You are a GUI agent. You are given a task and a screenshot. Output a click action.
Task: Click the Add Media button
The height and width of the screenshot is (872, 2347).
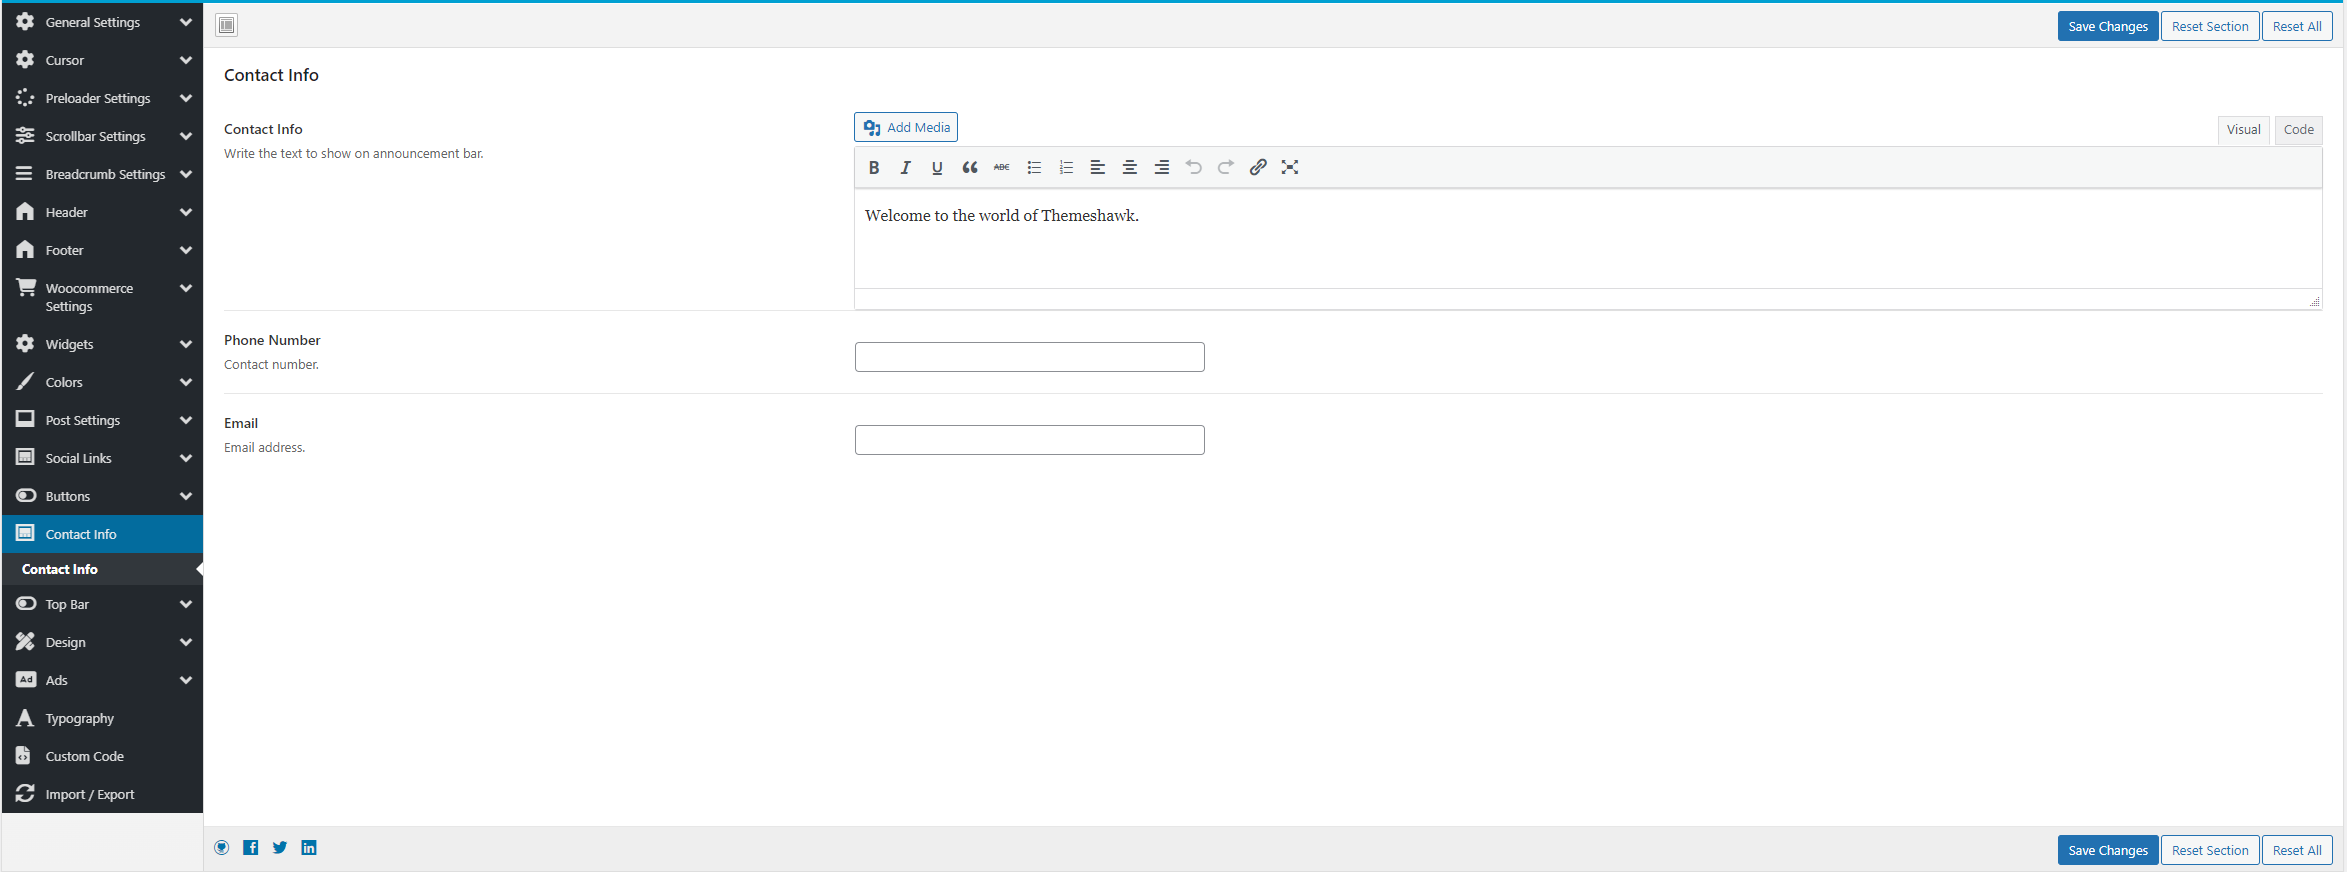[906, 128]
